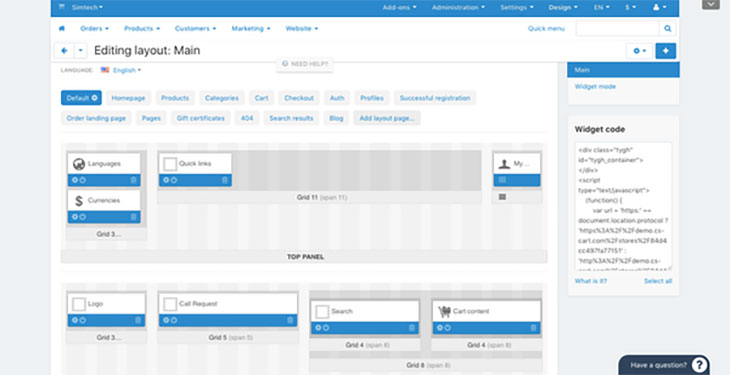Screen dimensions: 730x375
Task: Open settings gear of Languages block
Action: [x=74, y=180]
